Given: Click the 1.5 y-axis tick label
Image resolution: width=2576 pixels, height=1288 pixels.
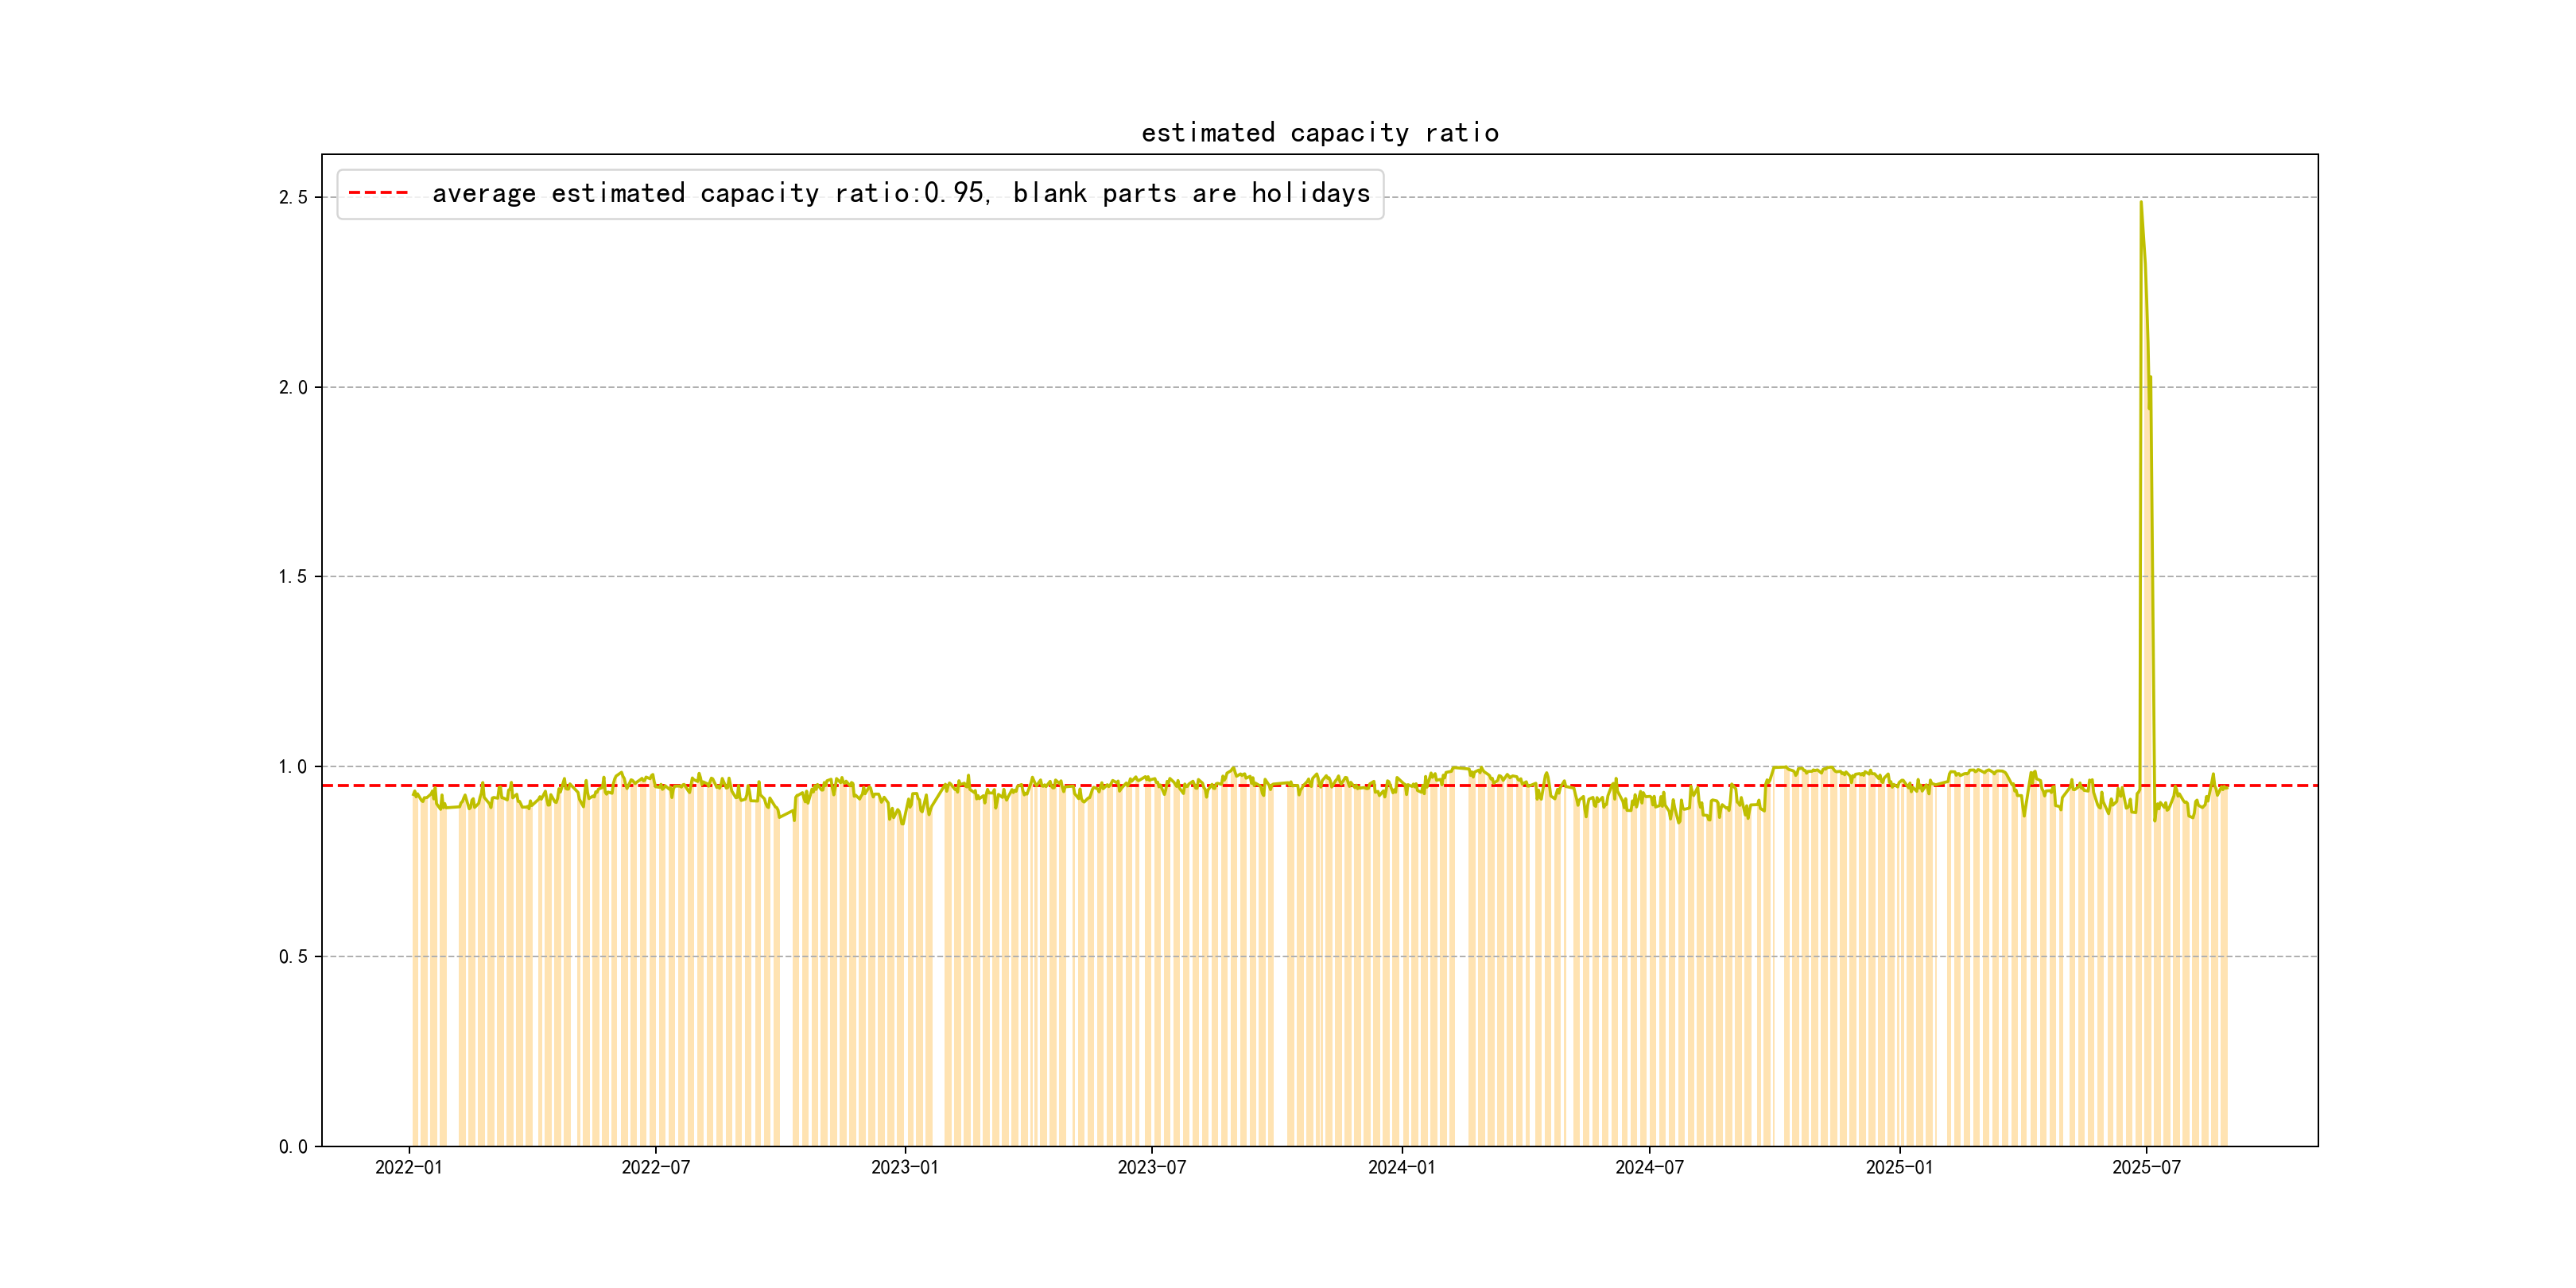Looking at the screenshot, I should pos(293,576).
